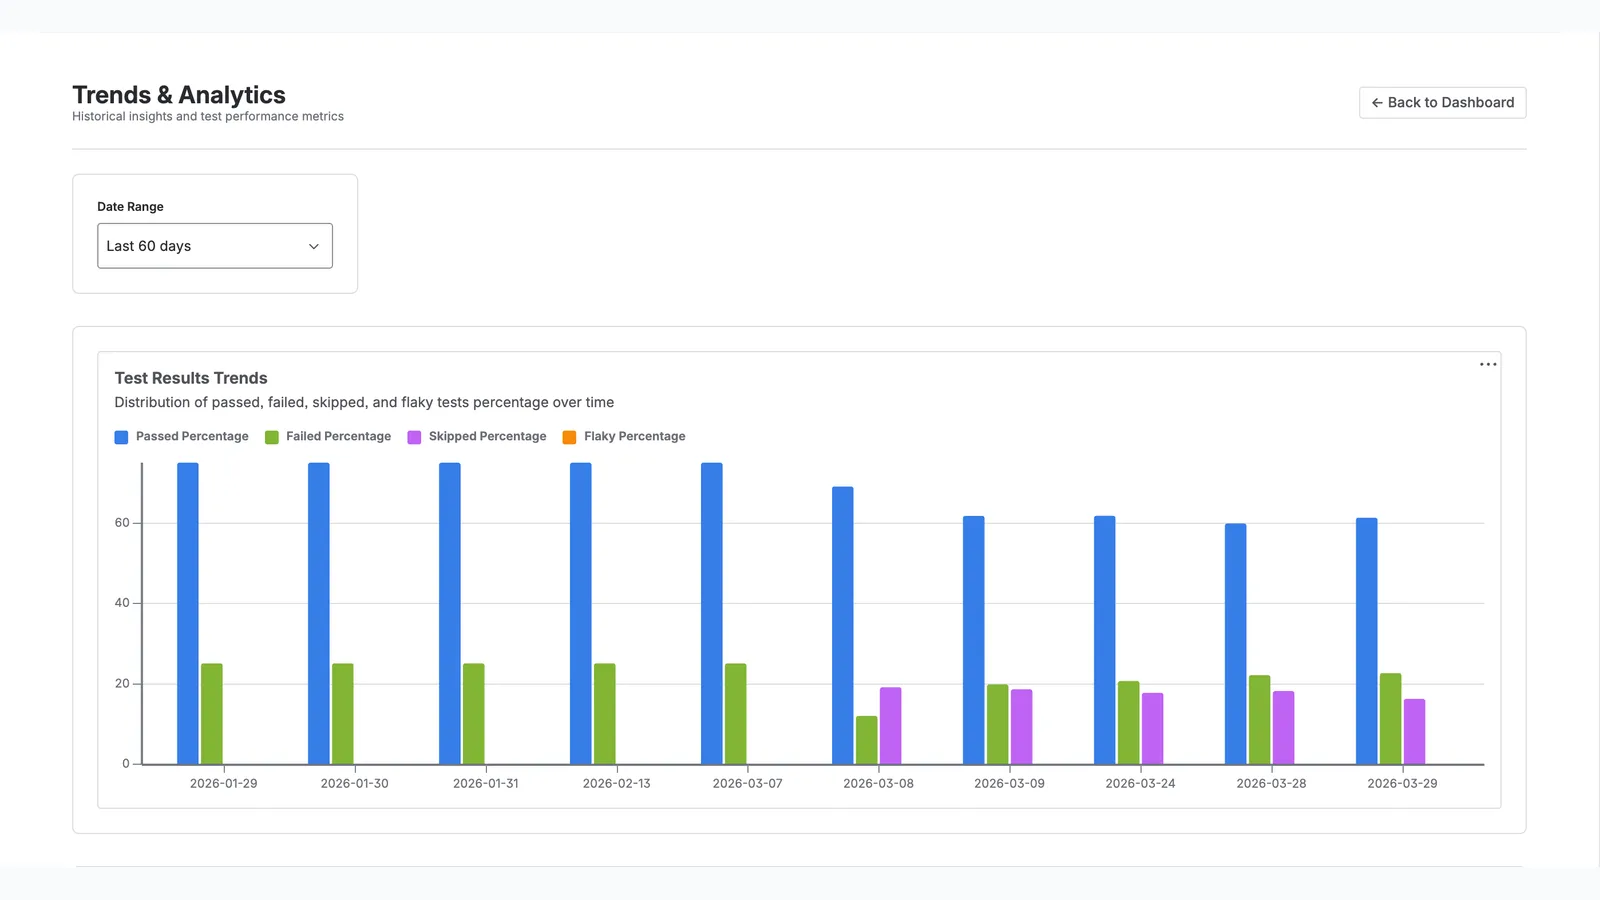Click the x-axis label 2026-01-31

(x=486, y=783)
